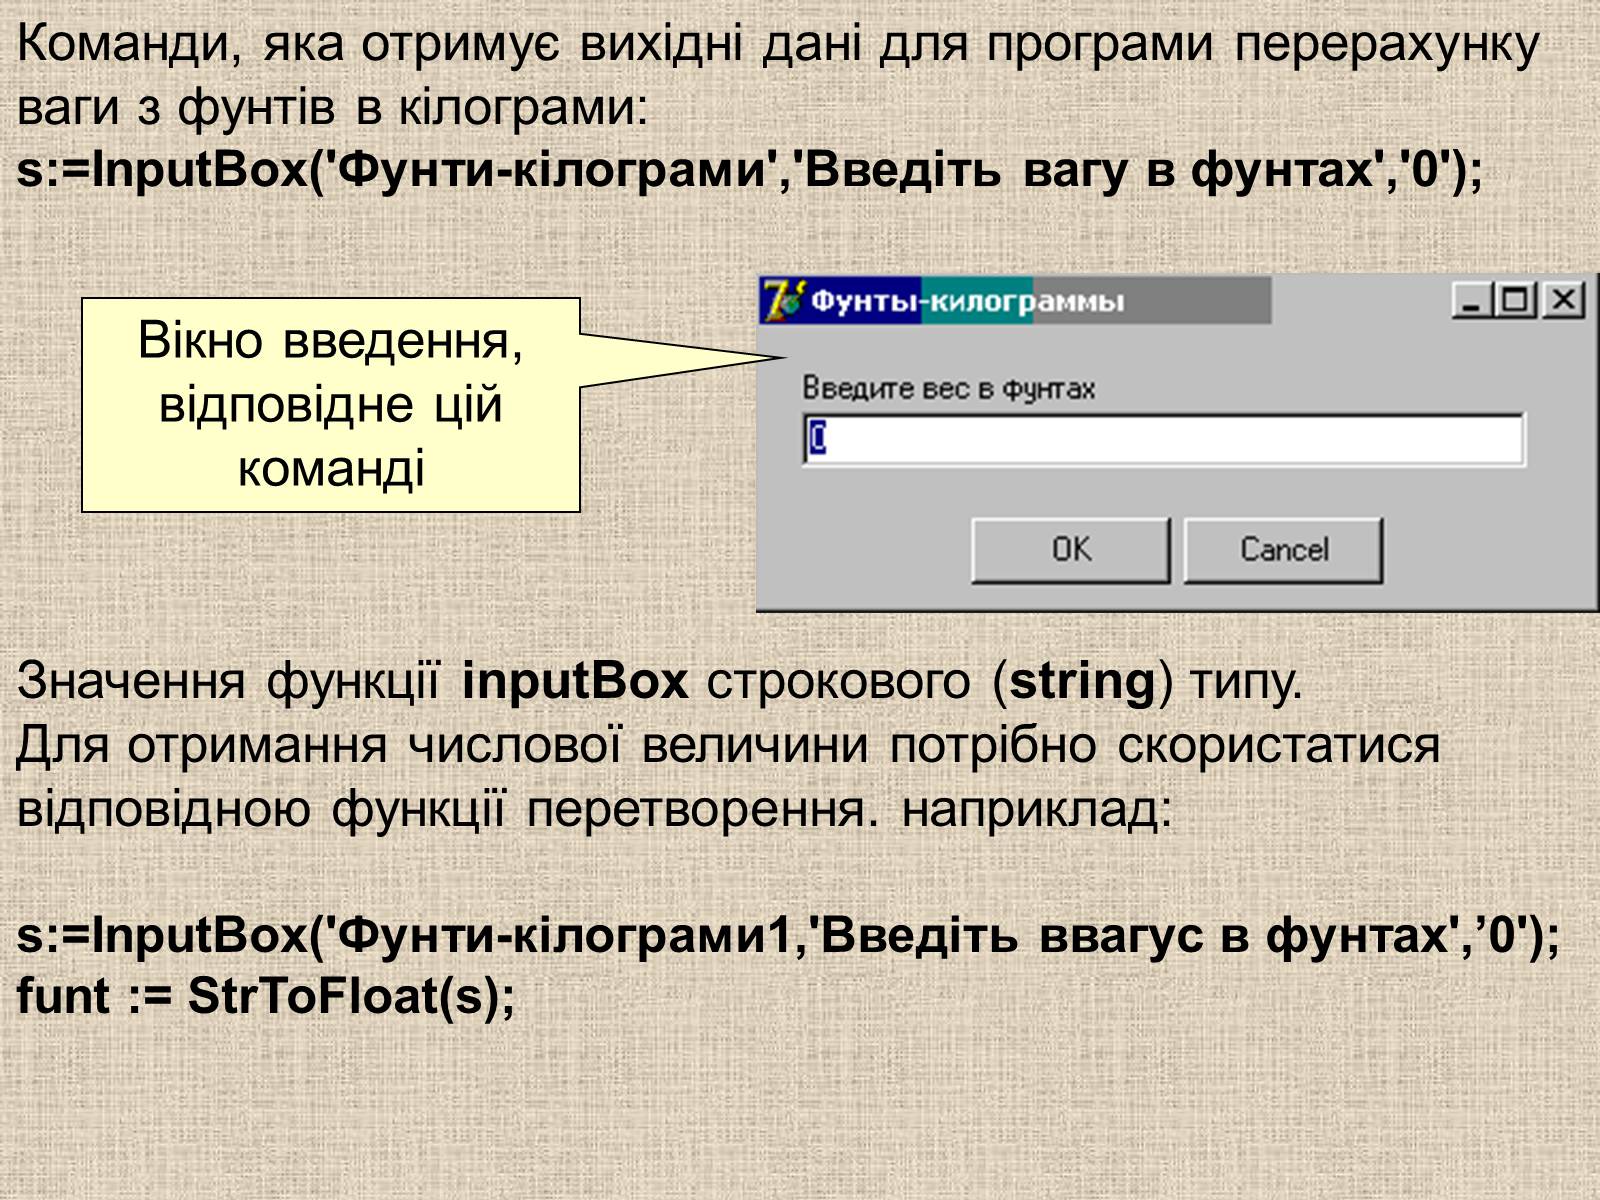Click the OK button in the input dialog
This screenshot has height=1200, width=1600.
(x=1071, y=550)
